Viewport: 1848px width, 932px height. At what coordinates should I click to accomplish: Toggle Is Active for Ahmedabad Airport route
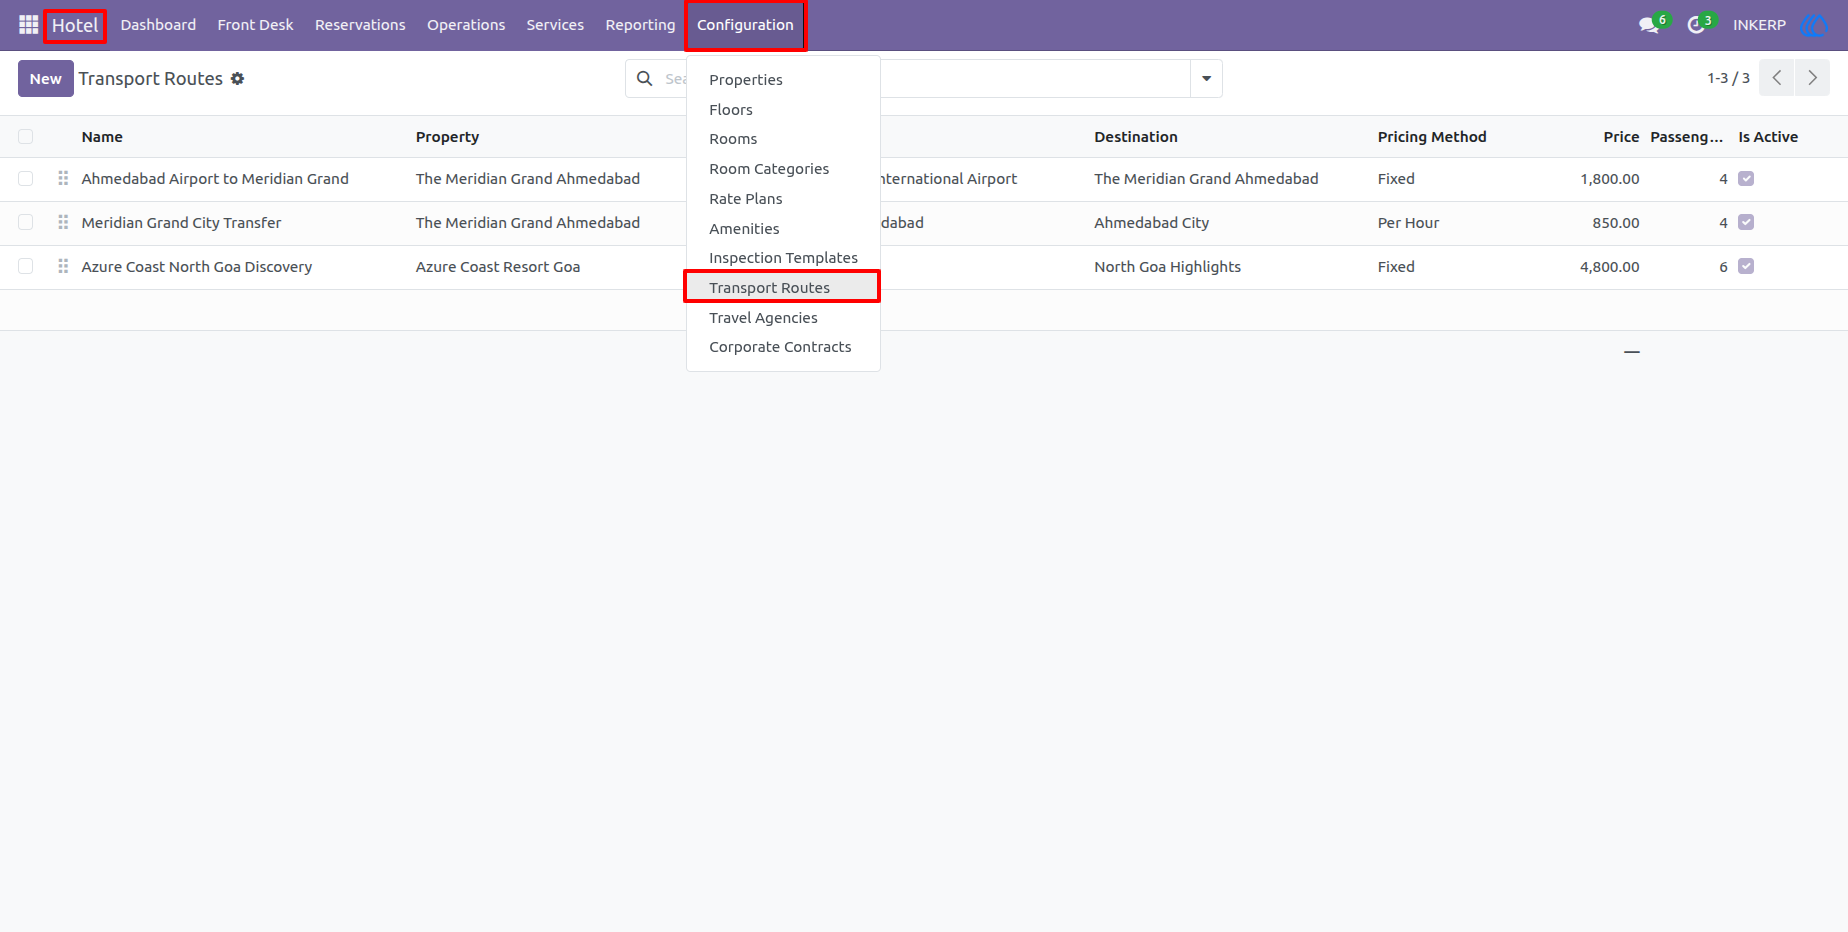point(1746,179)
